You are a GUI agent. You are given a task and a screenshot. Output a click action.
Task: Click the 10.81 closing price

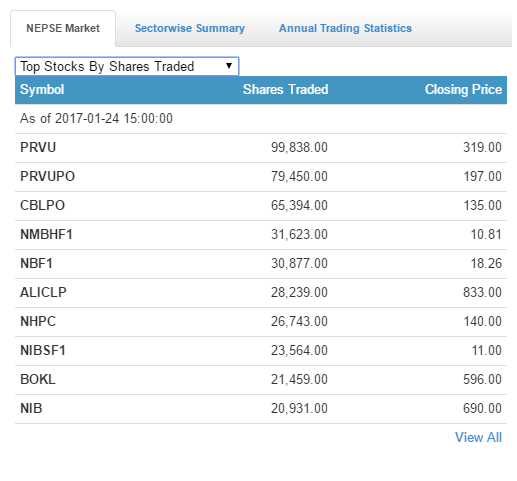486,234
